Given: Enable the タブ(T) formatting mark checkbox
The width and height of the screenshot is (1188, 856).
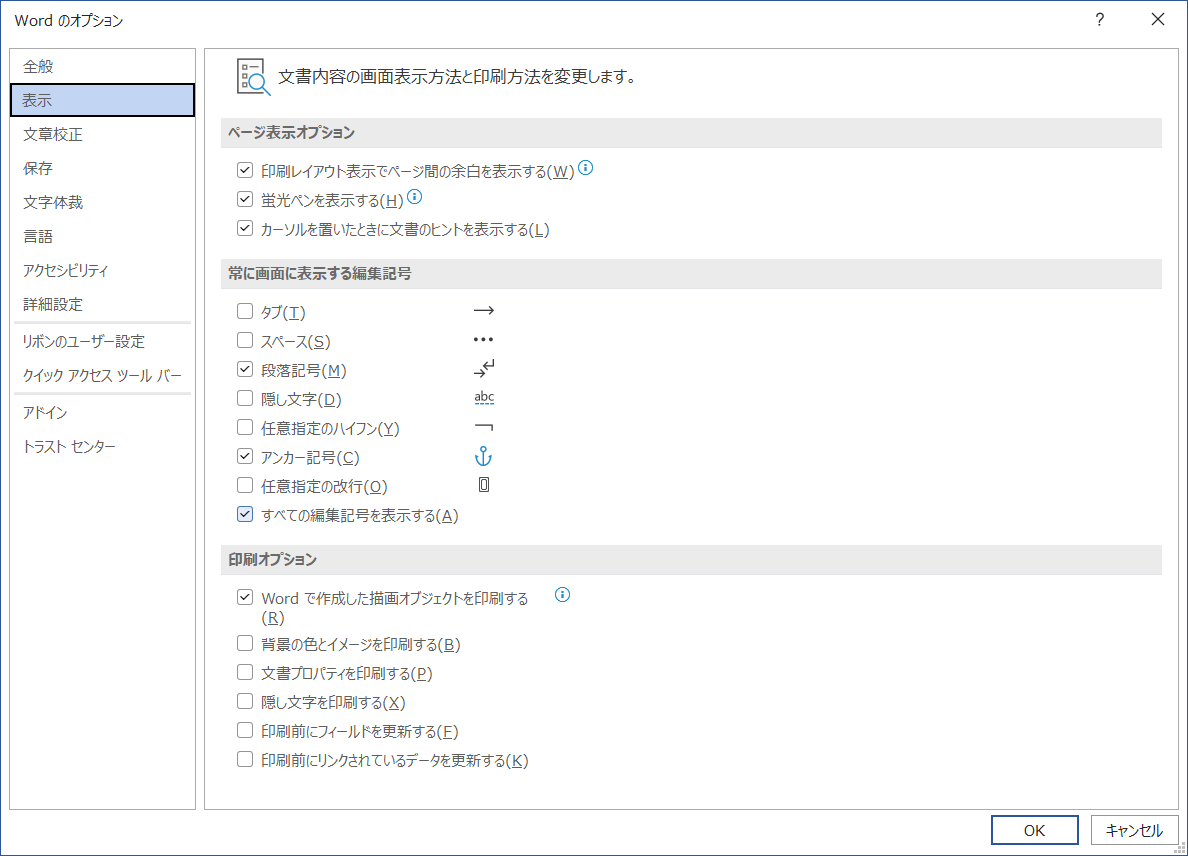Looking at the screenshot, I should coord(245,311).
